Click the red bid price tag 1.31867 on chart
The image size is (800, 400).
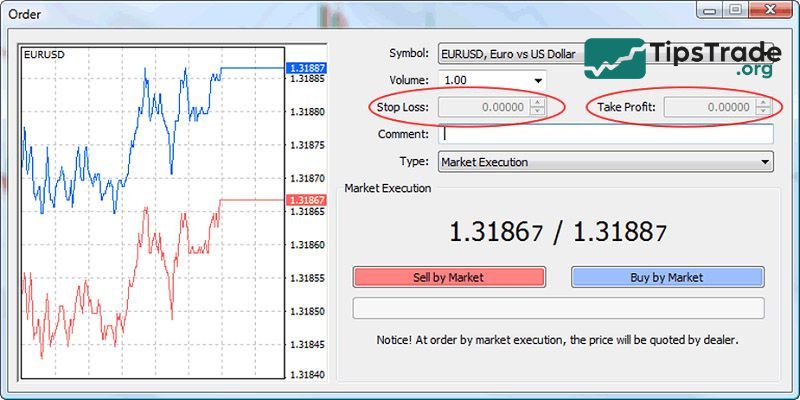tap(305, 200)
